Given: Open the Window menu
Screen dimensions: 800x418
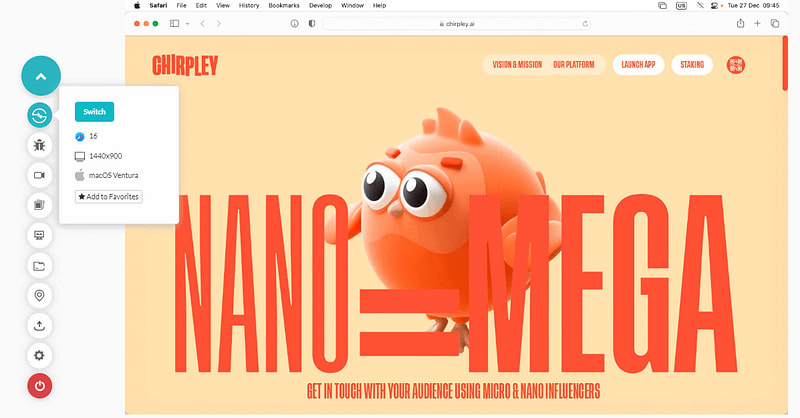Looking at the screenshot, I should [x=353, y=6].
